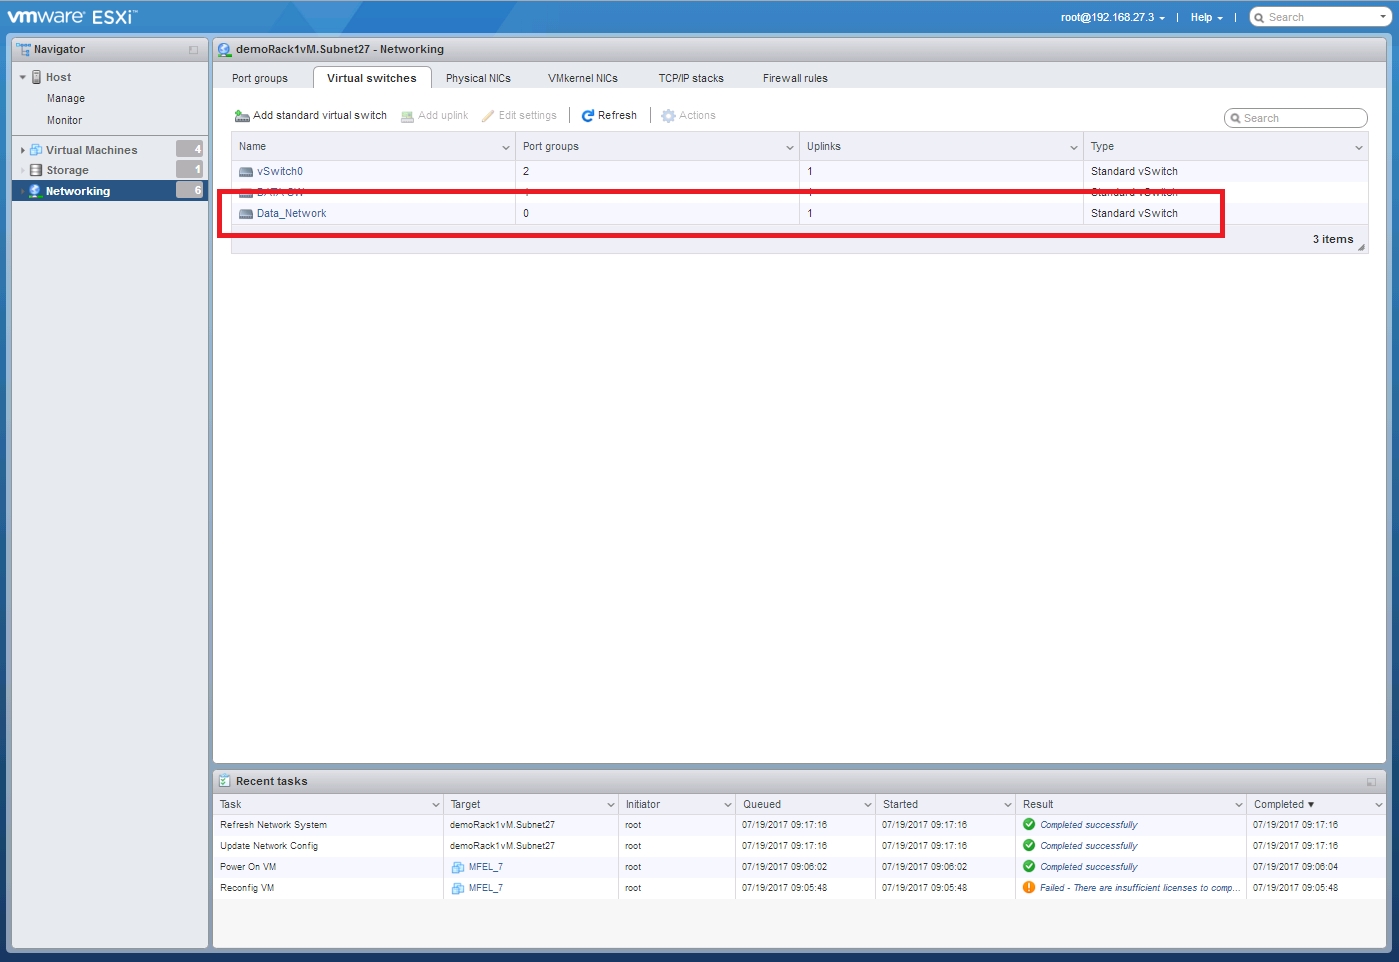The height and width of the screenshot is (962, 1399).
Task: Switch to the Firewall rules tab
Action: 795,78
